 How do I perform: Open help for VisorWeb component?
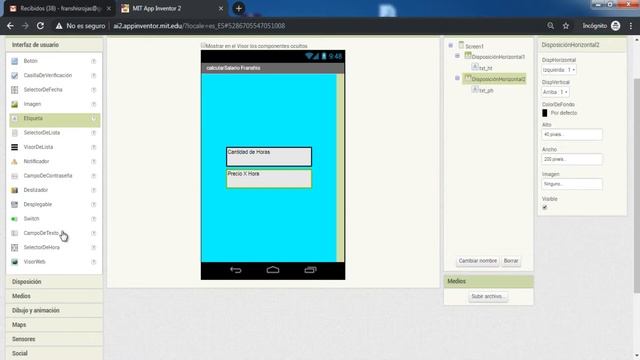click(x=93, y=262)
